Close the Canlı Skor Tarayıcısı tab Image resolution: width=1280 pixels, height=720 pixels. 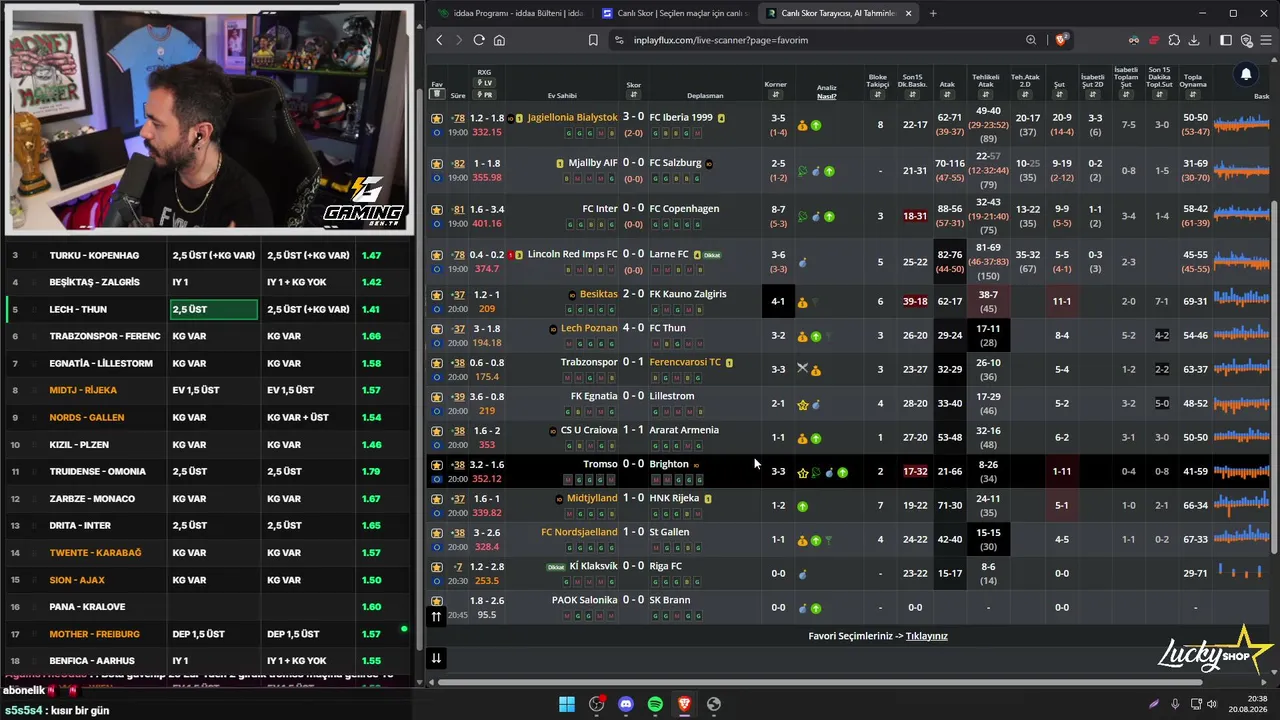coord(908,13)
